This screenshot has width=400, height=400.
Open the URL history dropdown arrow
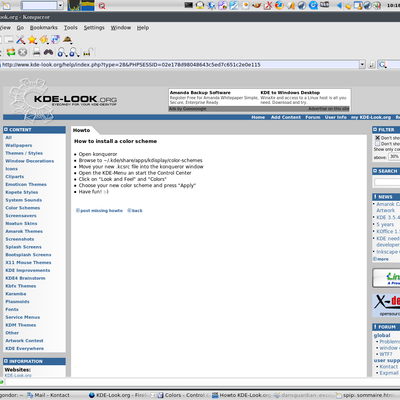(362, 65)
